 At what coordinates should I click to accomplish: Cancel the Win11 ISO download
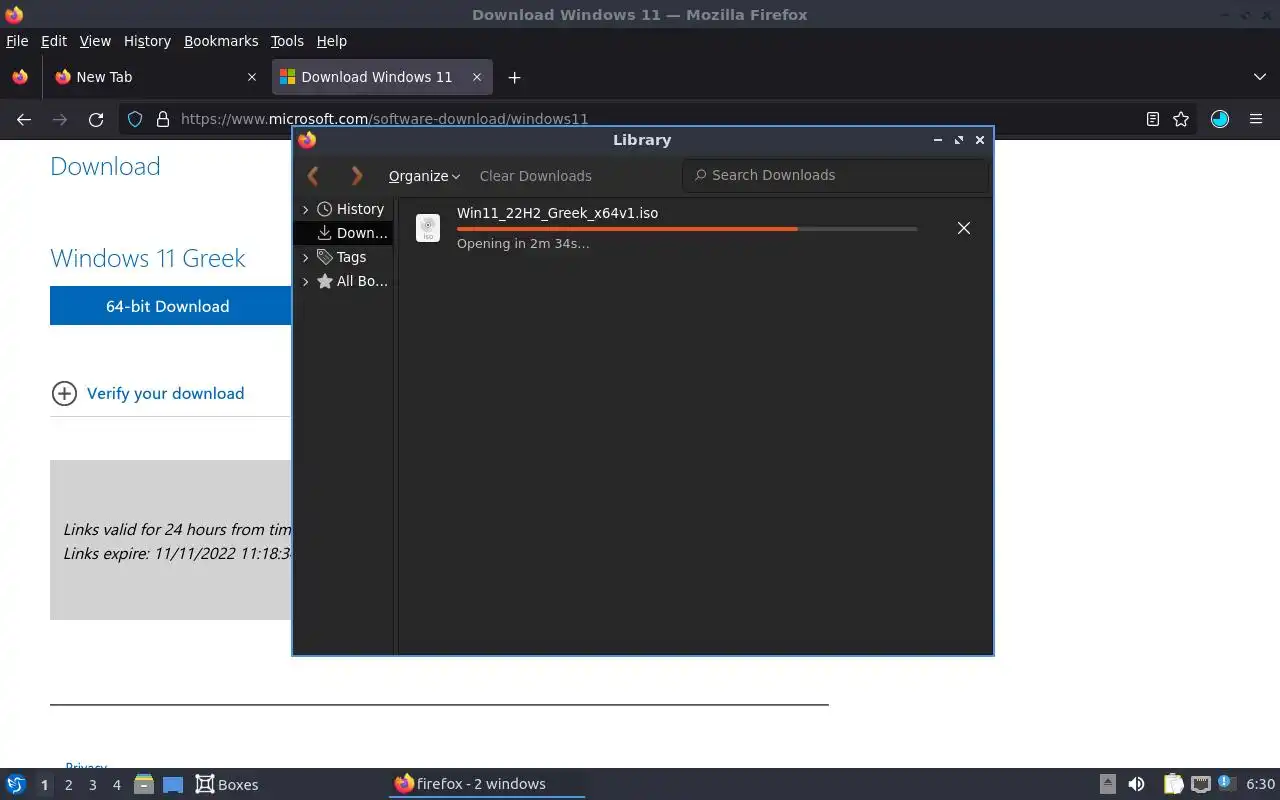tap(964, 228)
